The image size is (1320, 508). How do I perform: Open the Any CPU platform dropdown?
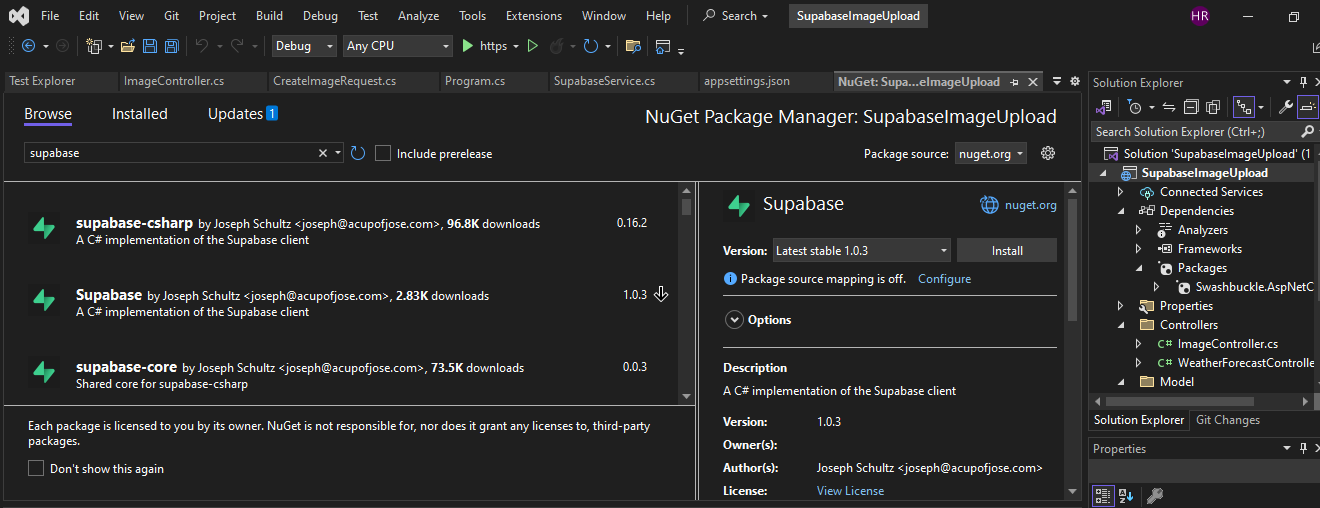click(x=397, y=46)
